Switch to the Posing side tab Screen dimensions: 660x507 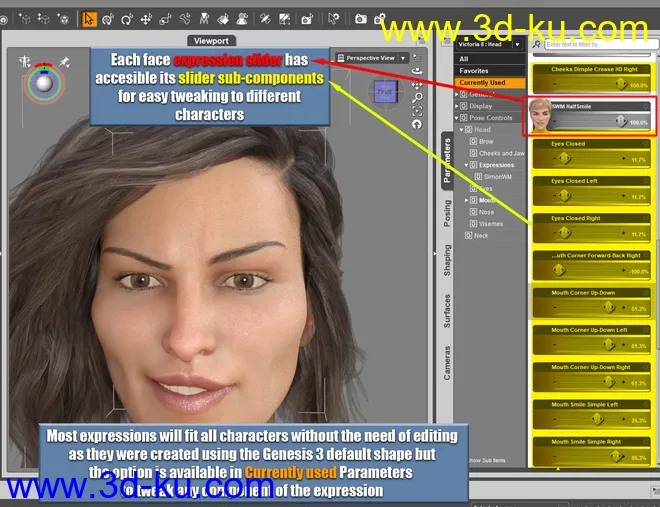tap(447, 211)
